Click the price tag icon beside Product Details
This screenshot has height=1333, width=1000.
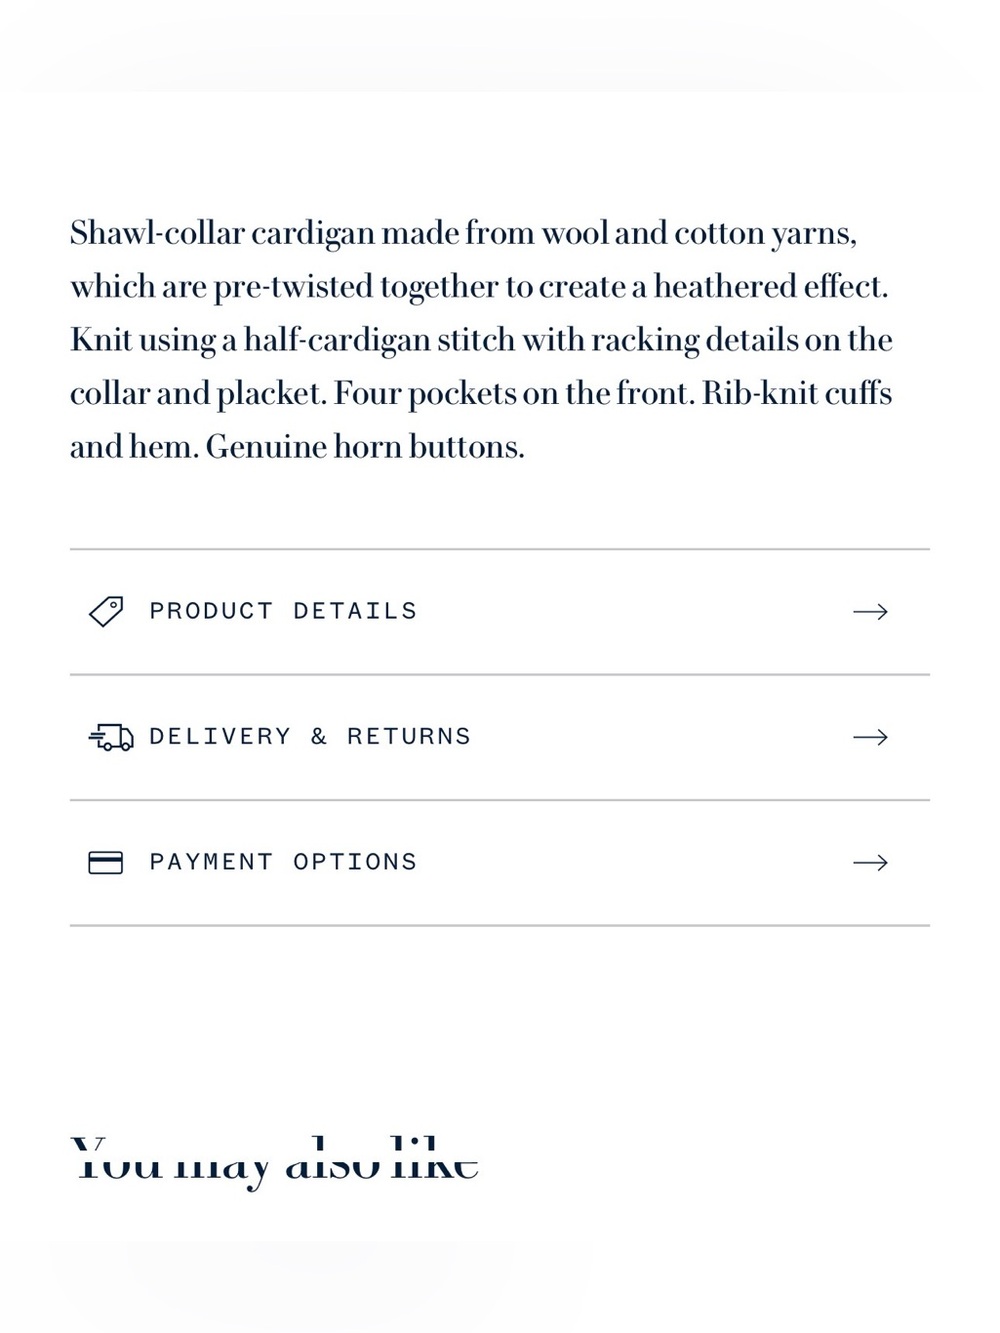point(106,611)
